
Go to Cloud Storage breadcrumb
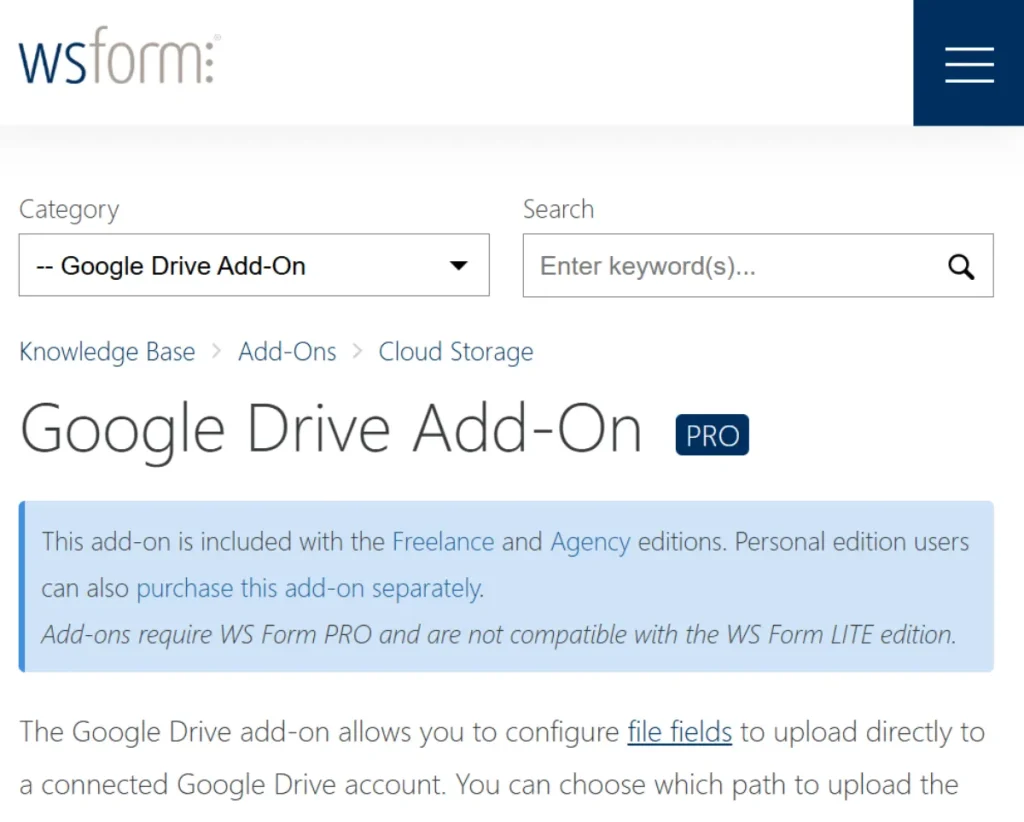456,352
